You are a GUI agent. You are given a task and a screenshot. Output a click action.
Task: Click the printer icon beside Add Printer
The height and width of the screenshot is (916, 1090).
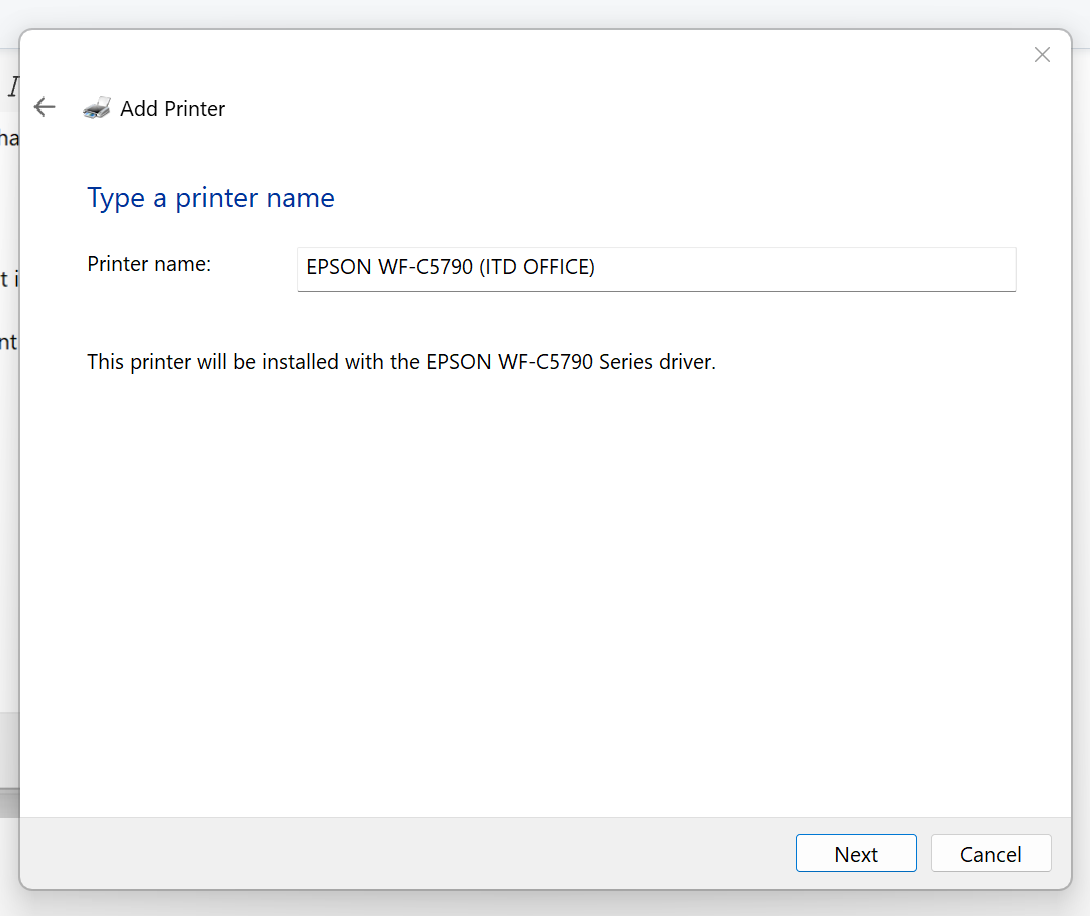point(97,108)
